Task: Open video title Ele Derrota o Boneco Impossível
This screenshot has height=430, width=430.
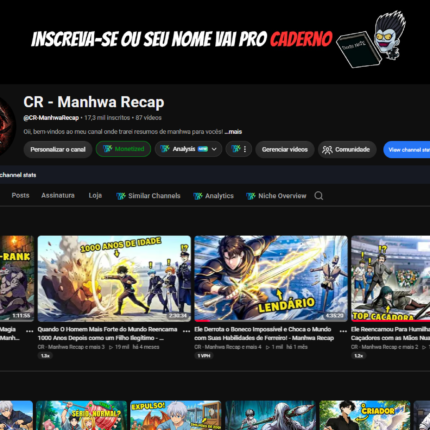Action: tap(264, 333)
